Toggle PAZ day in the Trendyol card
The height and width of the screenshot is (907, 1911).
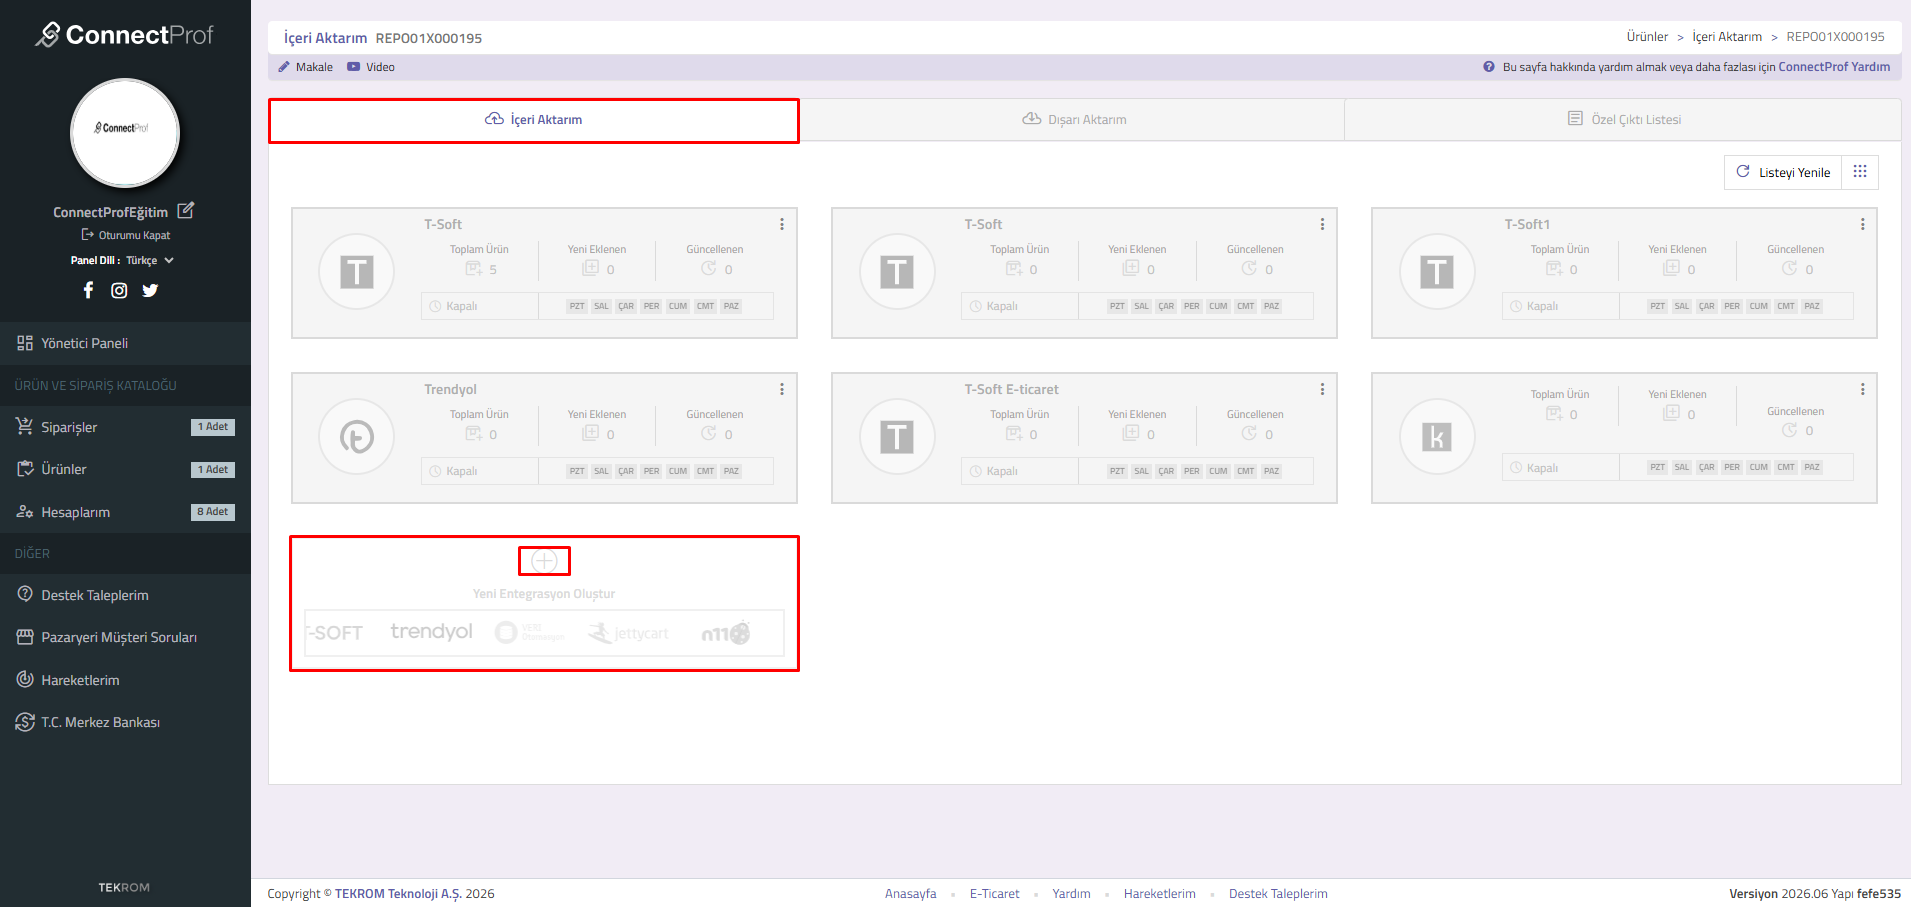(x=731, y=471)
